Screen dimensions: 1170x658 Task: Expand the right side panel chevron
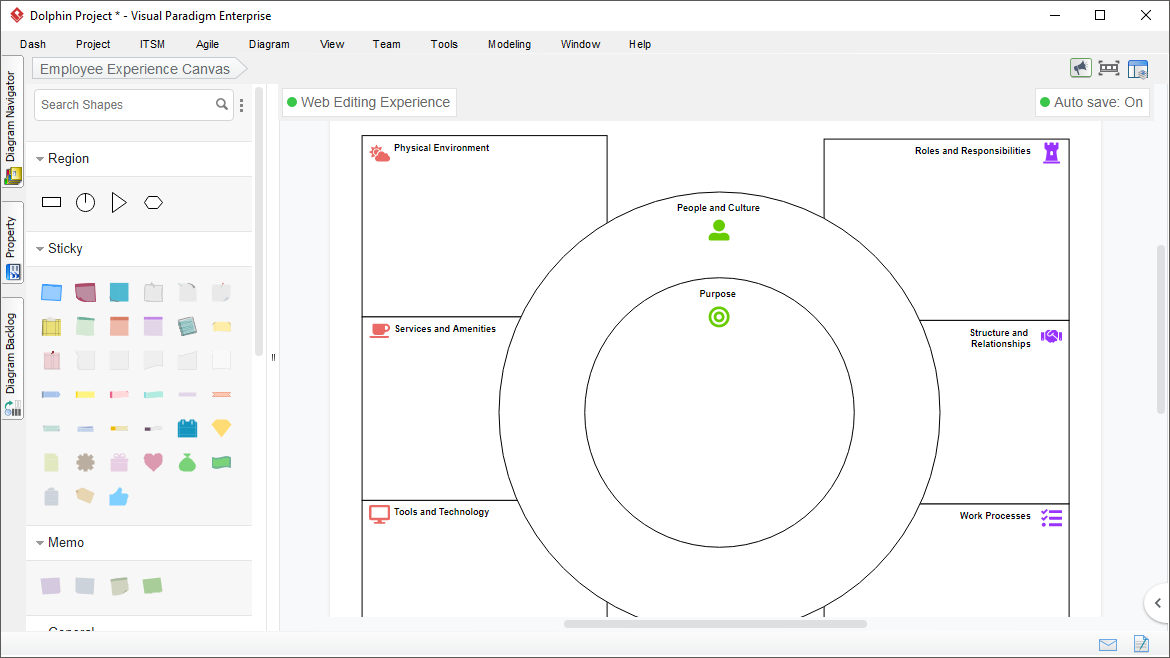(1157, 603)
